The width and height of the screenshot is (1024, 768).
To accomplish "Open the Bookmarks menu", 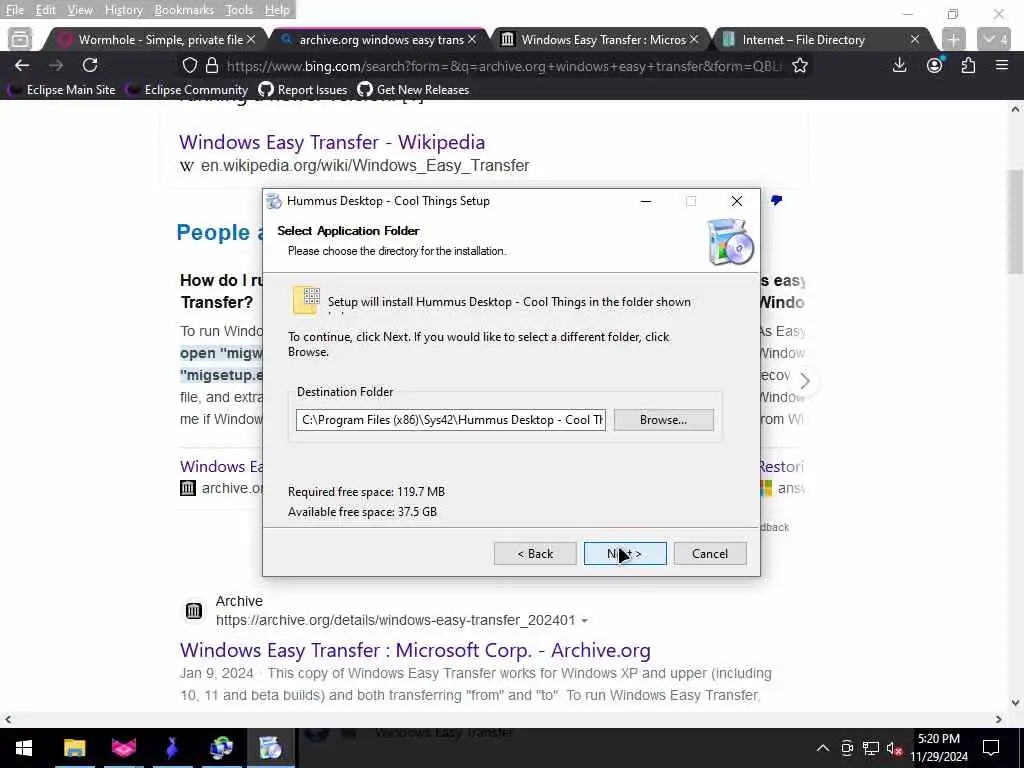I will click(184, 10).
